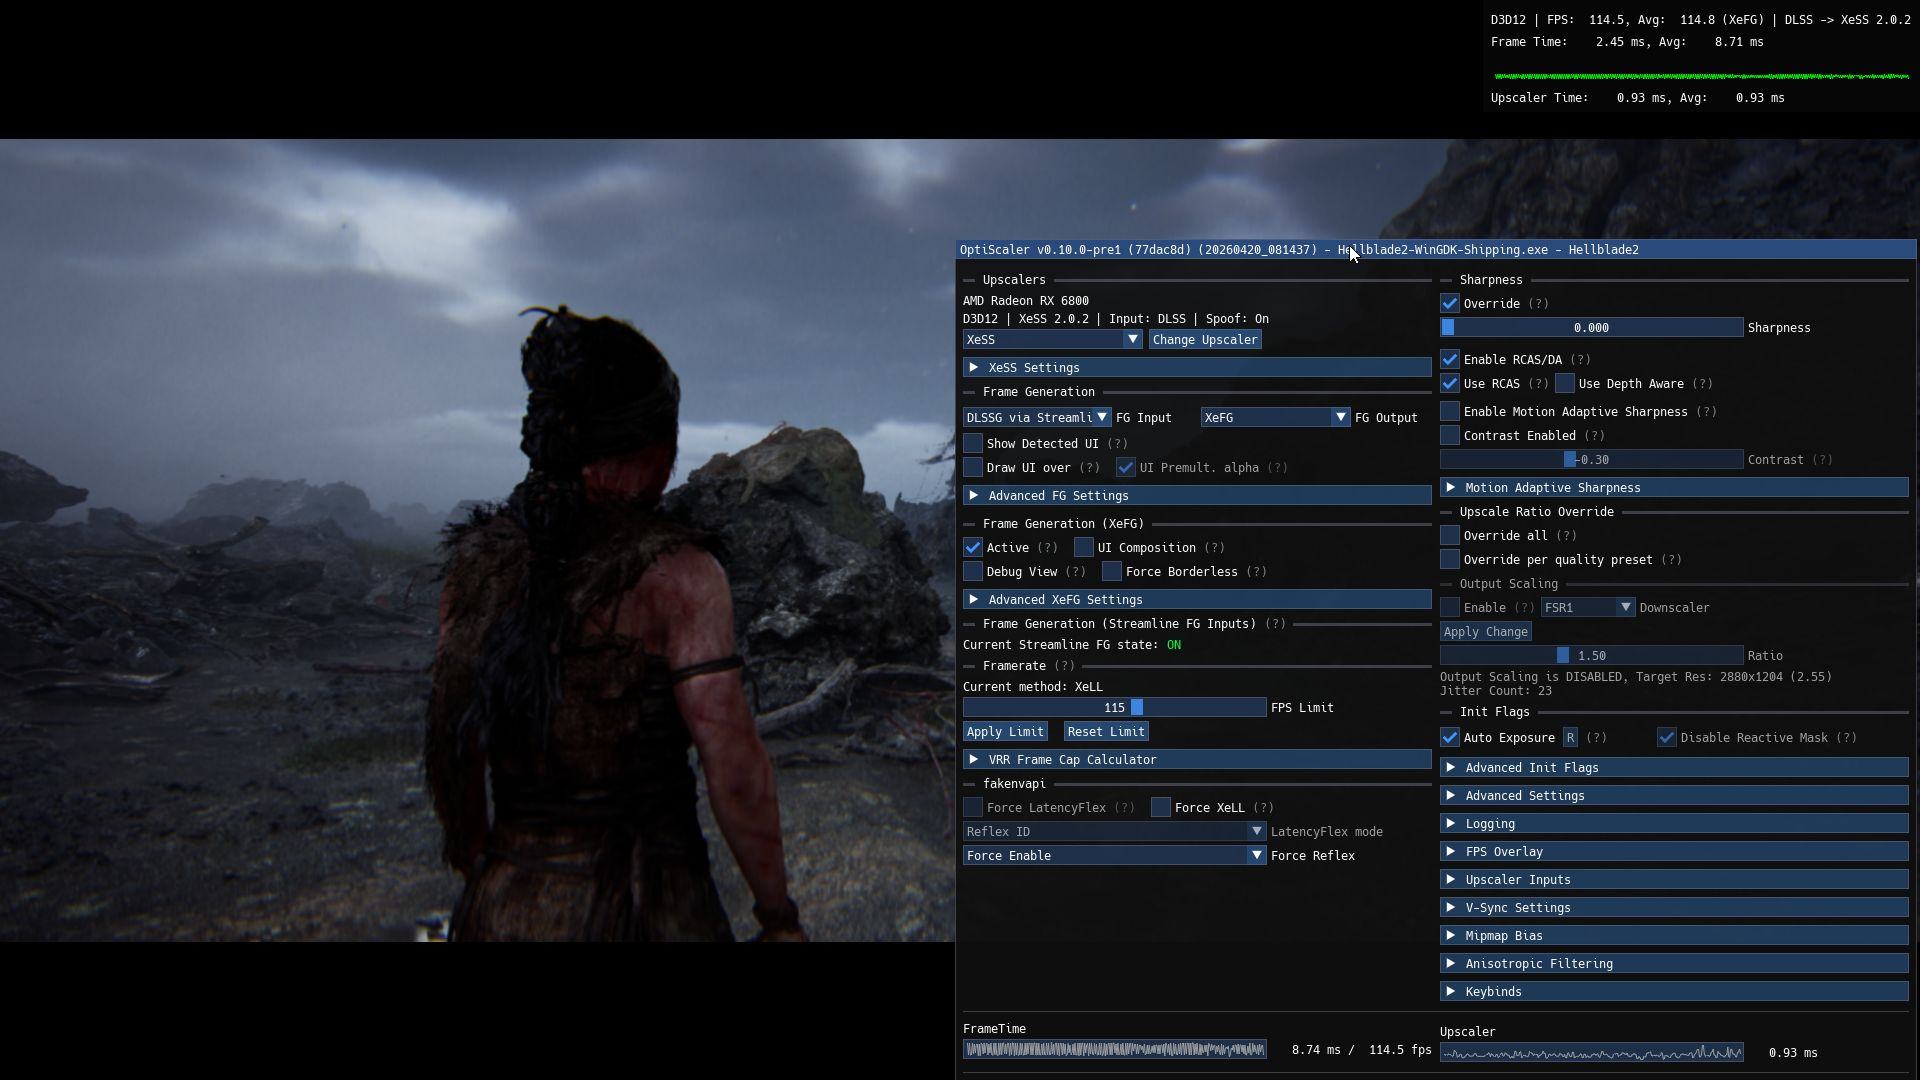Expand V-Sync Settings
Viewport: 1920px width, 1080px height.
click(1674, 908)
